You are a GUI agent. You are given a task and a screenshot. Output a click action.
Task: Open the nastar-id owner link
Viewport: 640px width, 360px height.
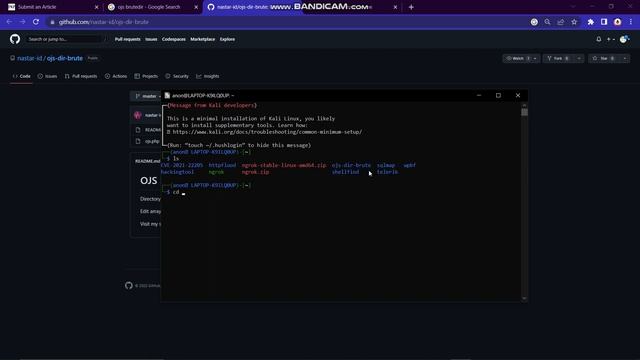29,58
